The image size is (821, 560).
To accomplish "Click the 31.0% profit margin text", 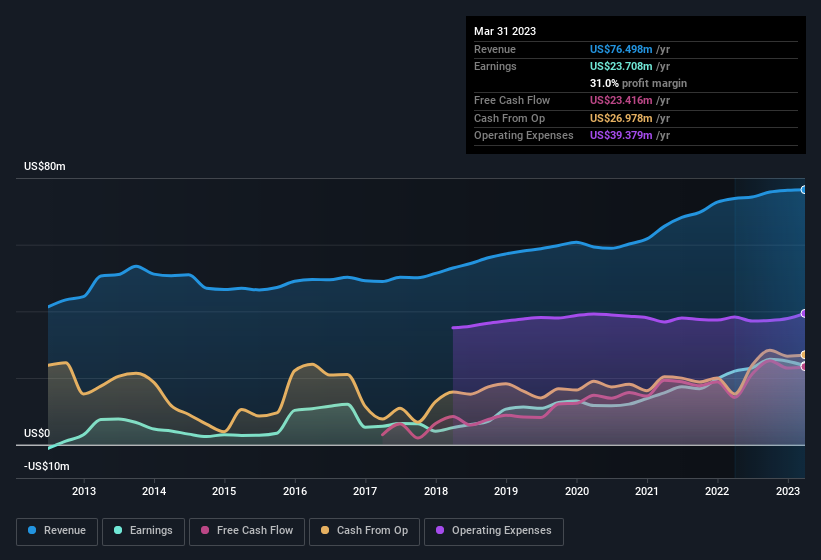I will click(x=638, y=83).
